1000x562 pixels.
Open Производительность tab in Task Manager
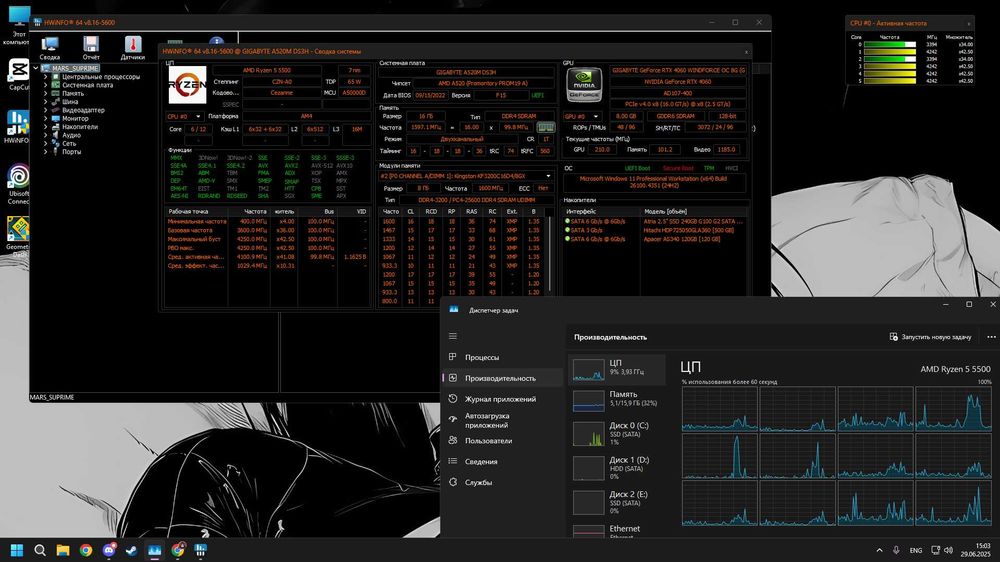click(503, 378)
